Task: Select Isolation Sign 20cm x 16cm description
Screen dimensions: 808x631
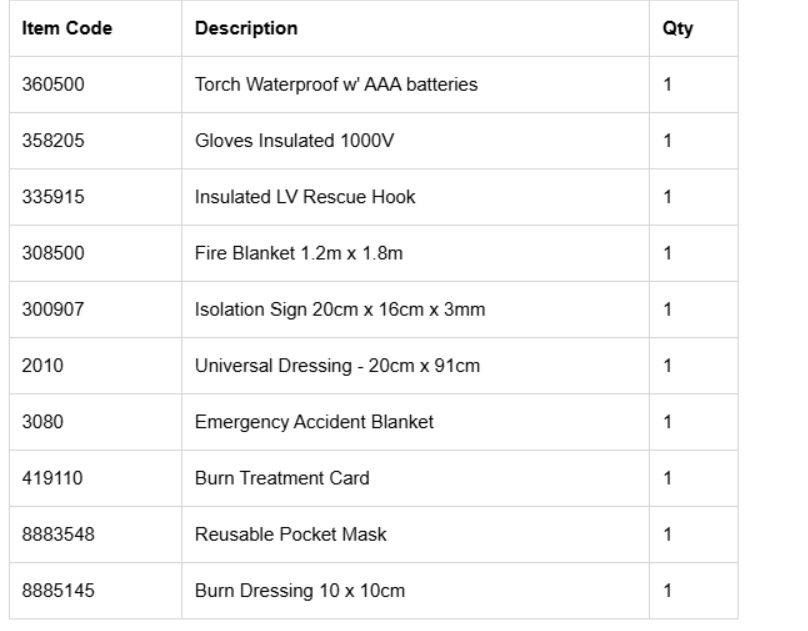Action: tap(340, 310)
